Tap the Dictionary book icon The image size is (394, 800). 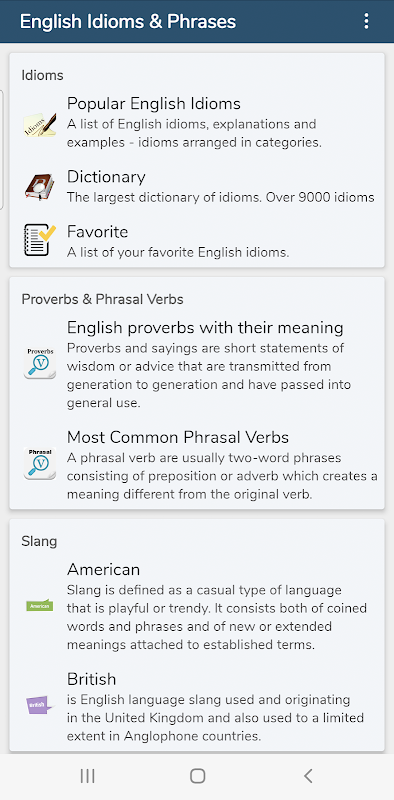(40, 188)
